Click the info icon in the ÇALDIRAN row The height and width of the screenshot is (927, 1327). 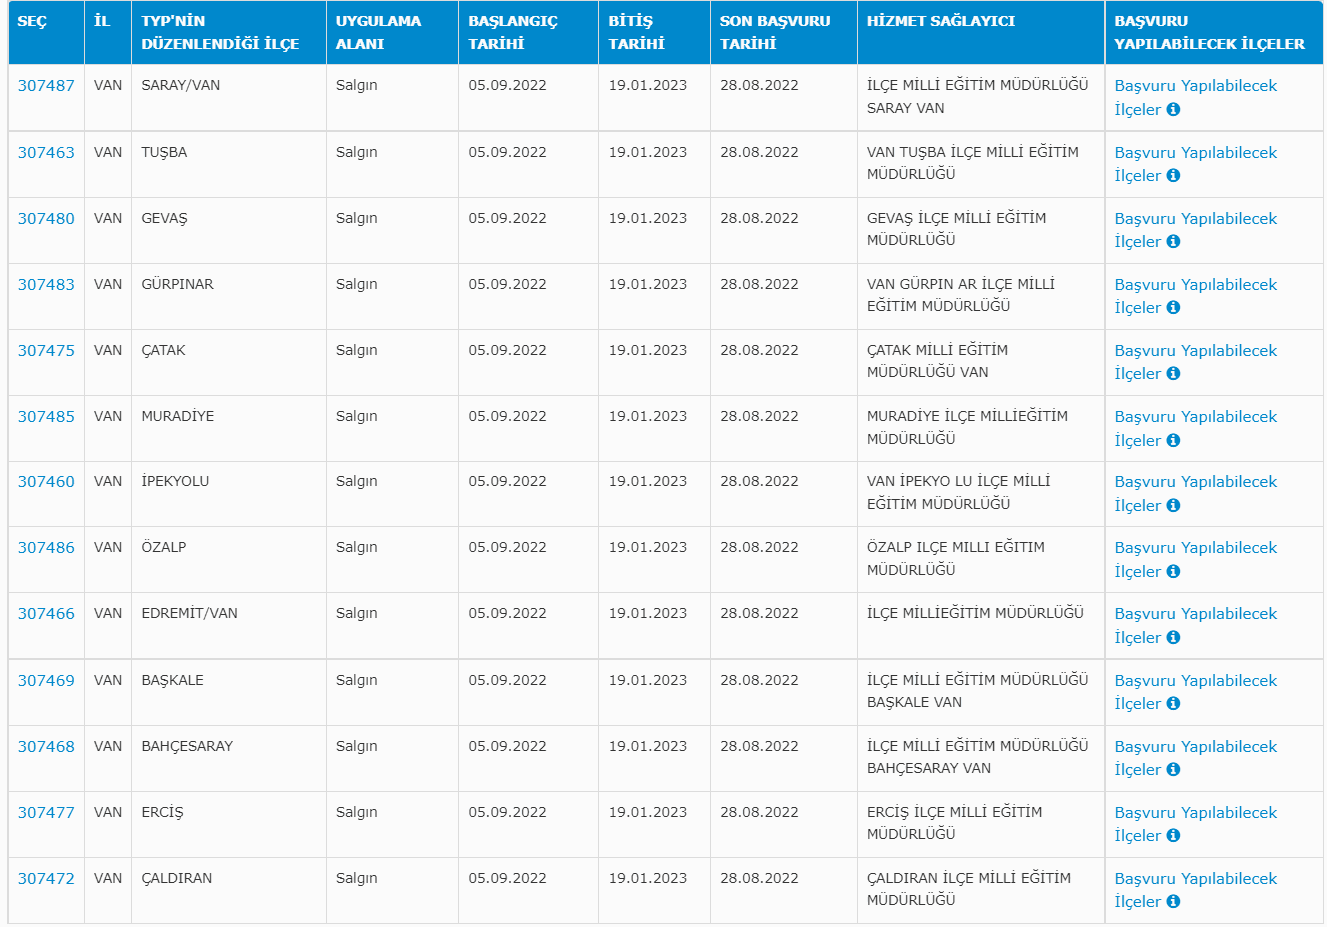[x=1173, y=902]
